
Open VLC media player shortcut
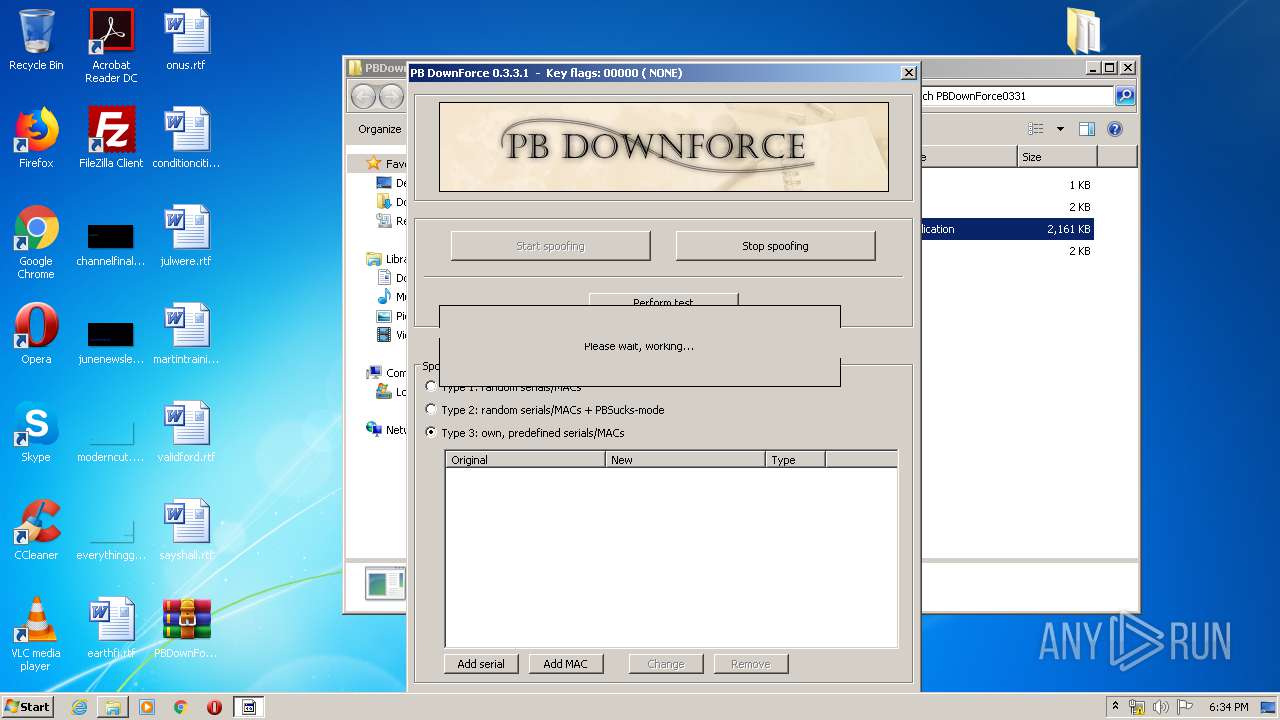click(x=36, y=635)
